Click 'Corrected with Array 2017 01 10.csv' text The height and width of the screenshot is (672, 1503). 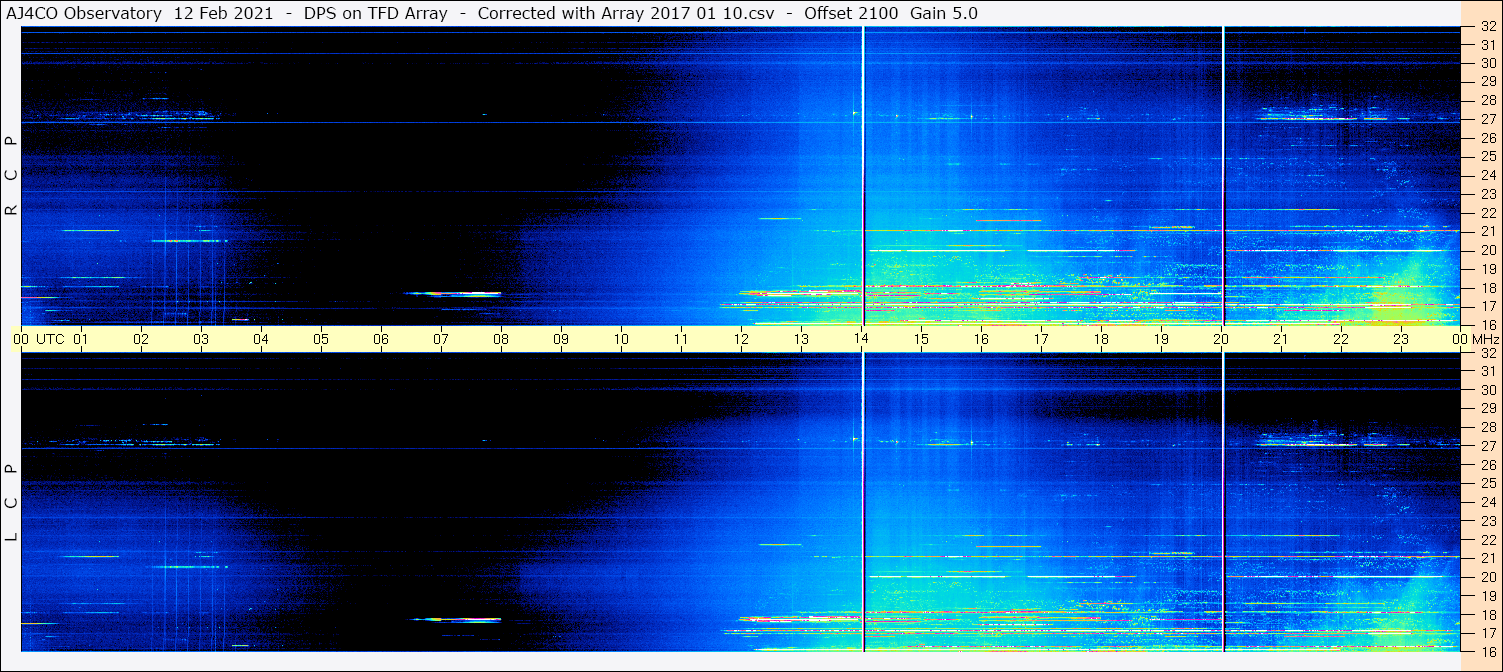tap(624, 13)
